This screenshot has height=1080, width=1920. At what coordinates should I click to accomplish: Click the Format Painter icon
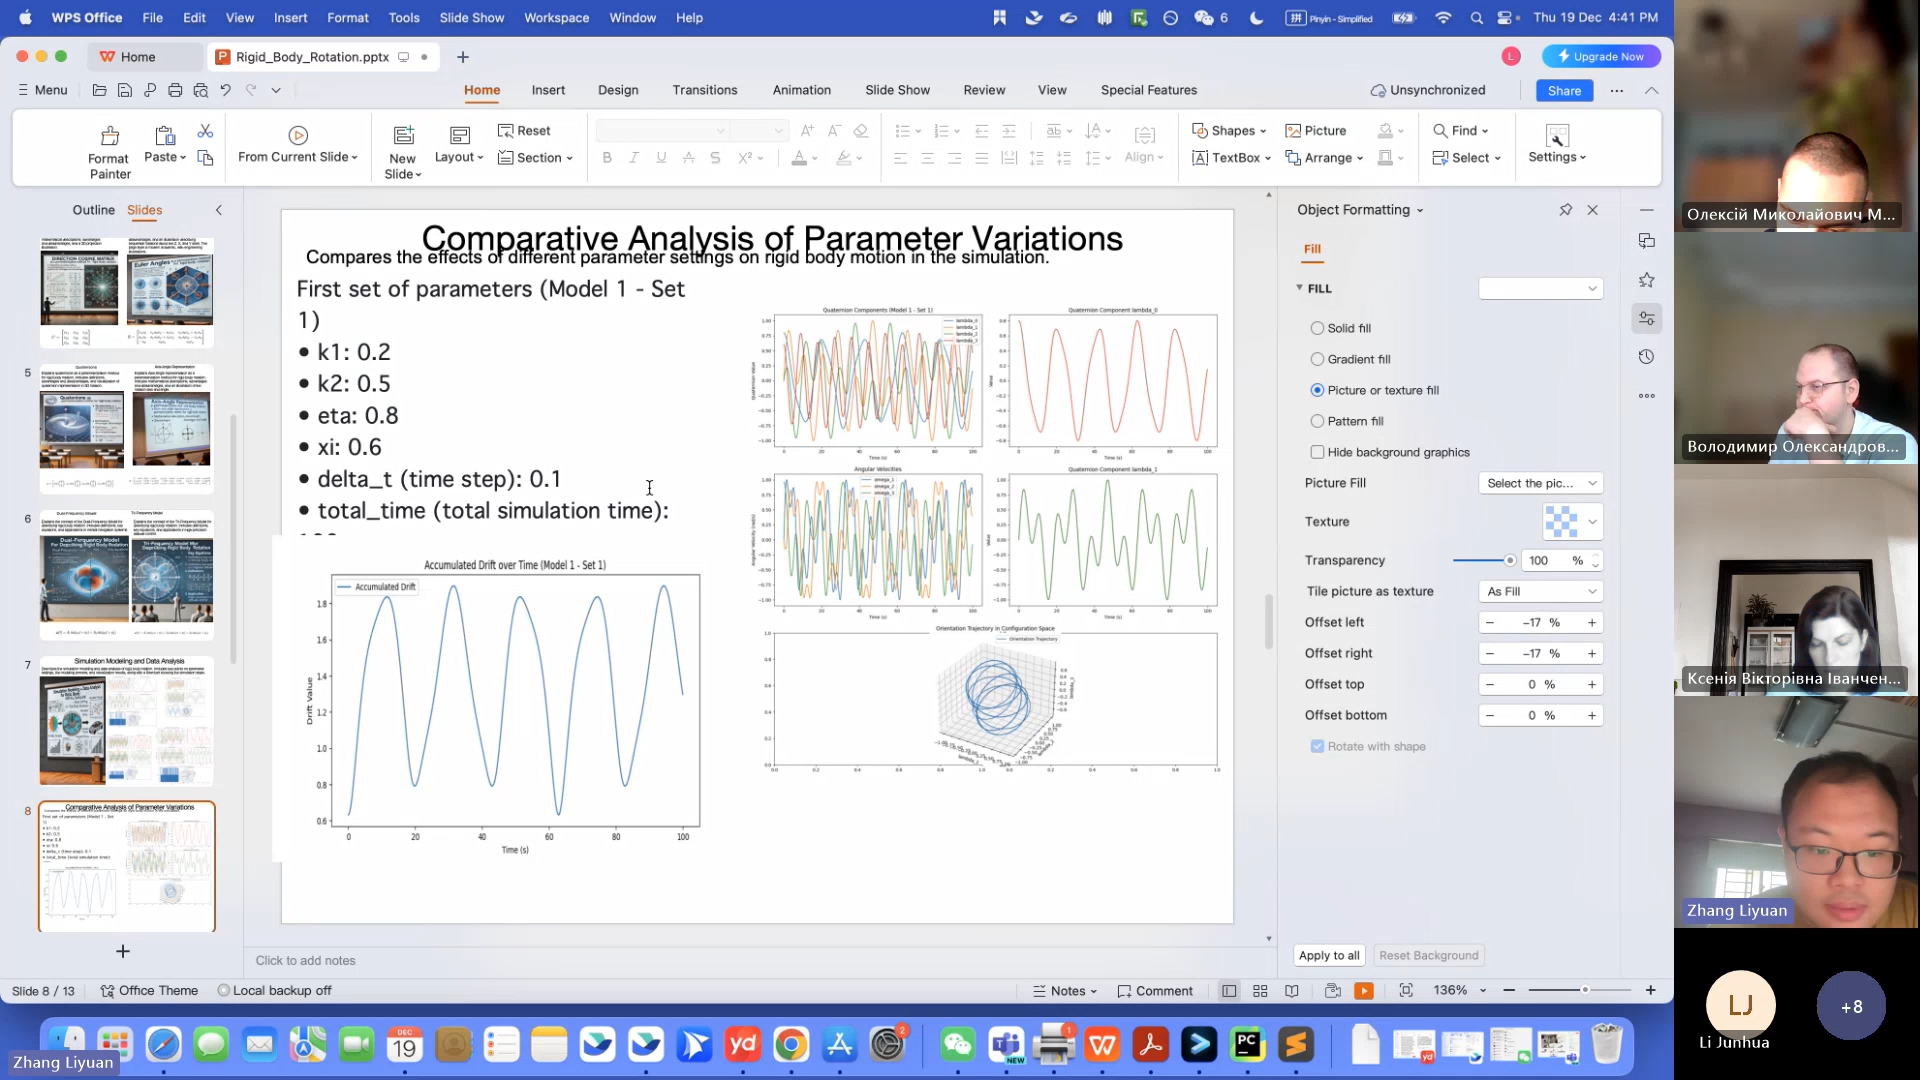pos(110,136)
